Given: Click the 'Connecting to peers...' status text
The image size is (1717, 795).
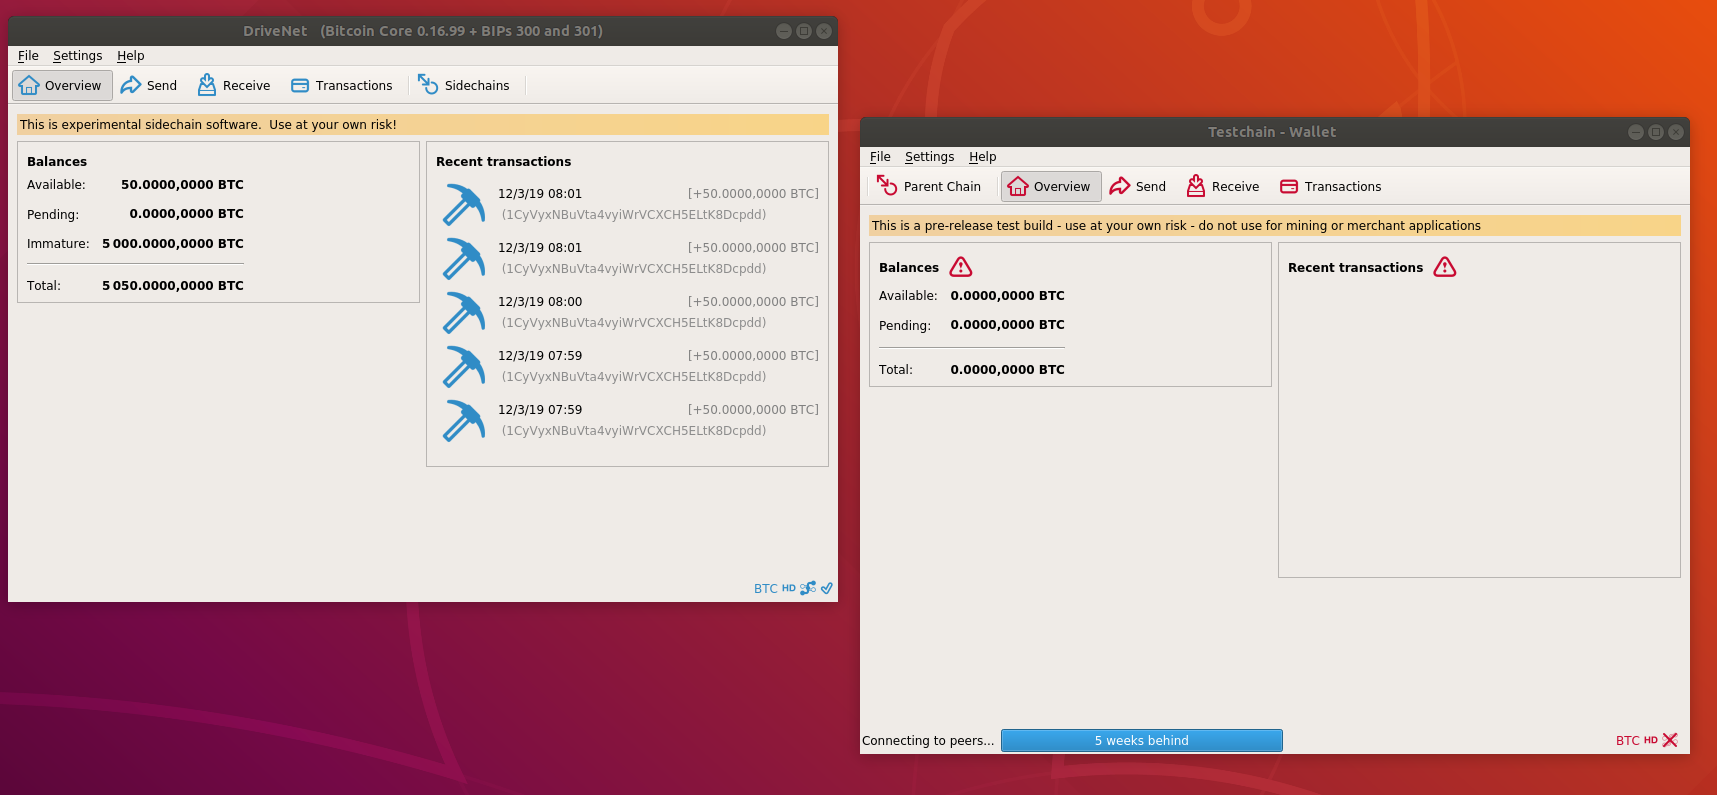Looking at the screenshot, I should click(928, 740).
